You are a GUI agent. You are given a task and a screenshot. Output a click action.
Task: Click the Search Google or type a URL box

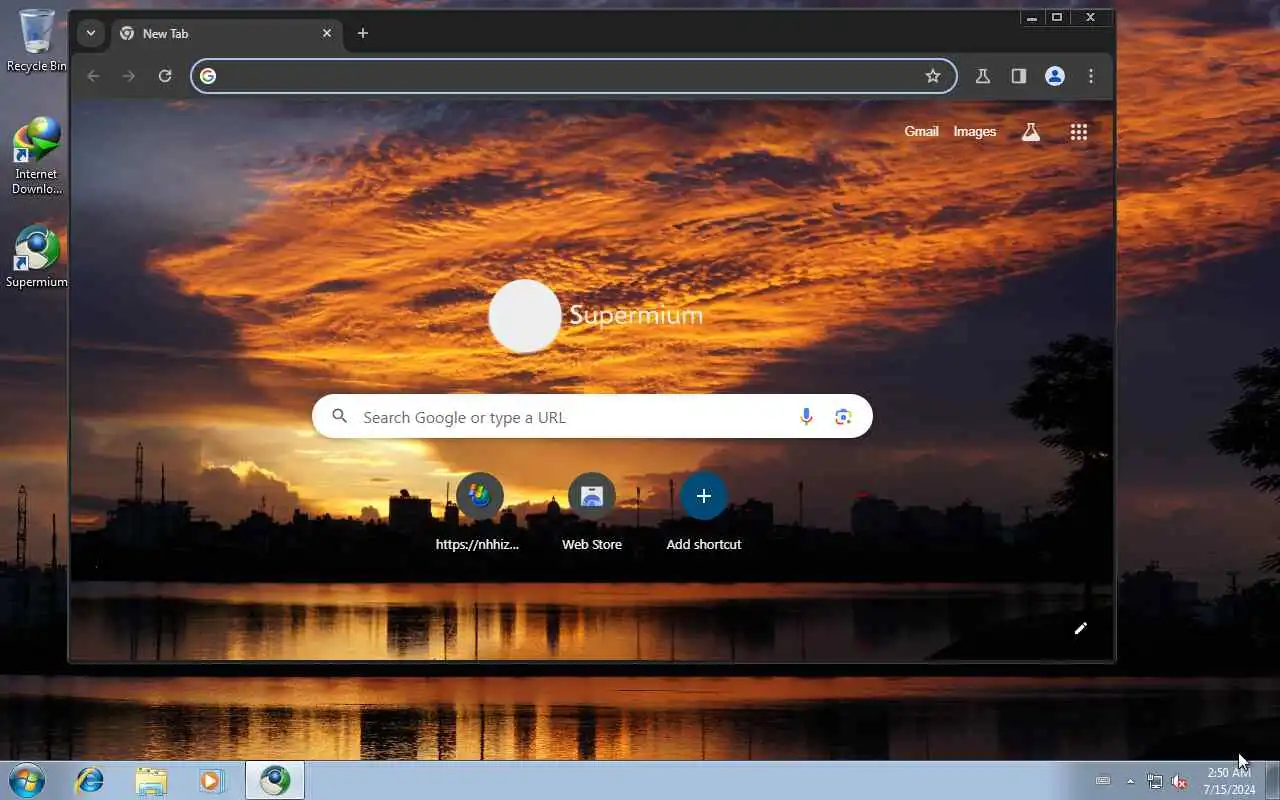click(592, 417)
